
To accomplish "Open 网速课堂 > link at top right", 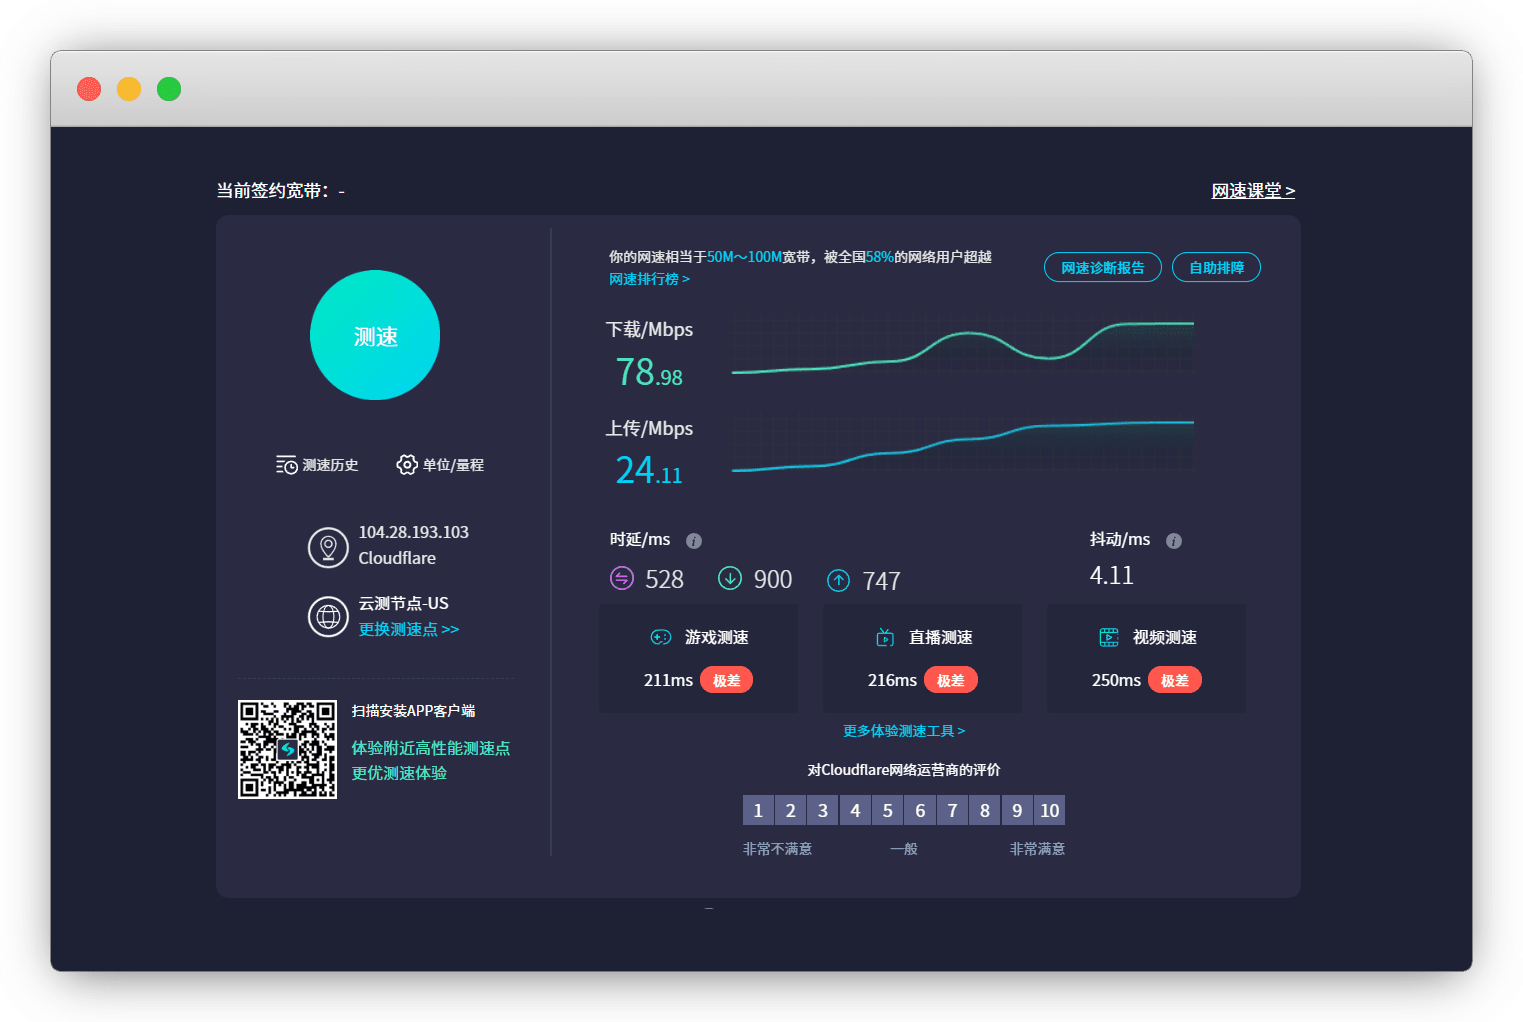I will click(x=1253, y=191).
